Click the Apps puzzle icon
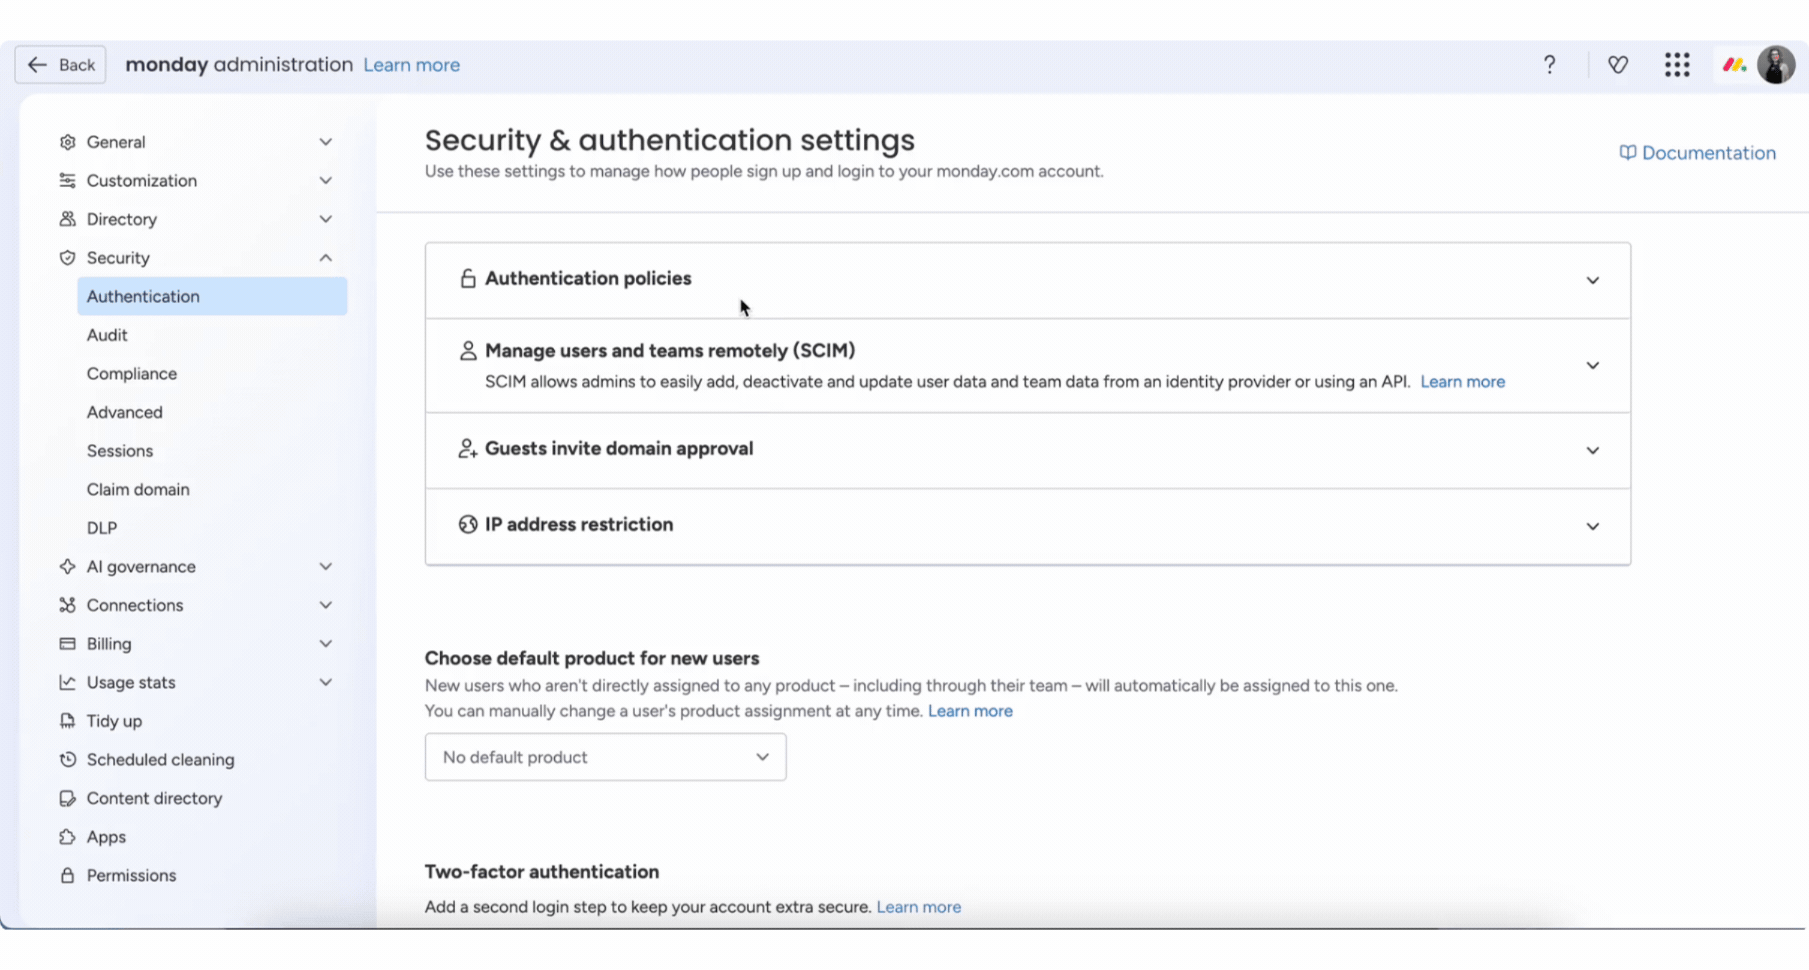The image size is (1809, 970). (x=67, y=837)
